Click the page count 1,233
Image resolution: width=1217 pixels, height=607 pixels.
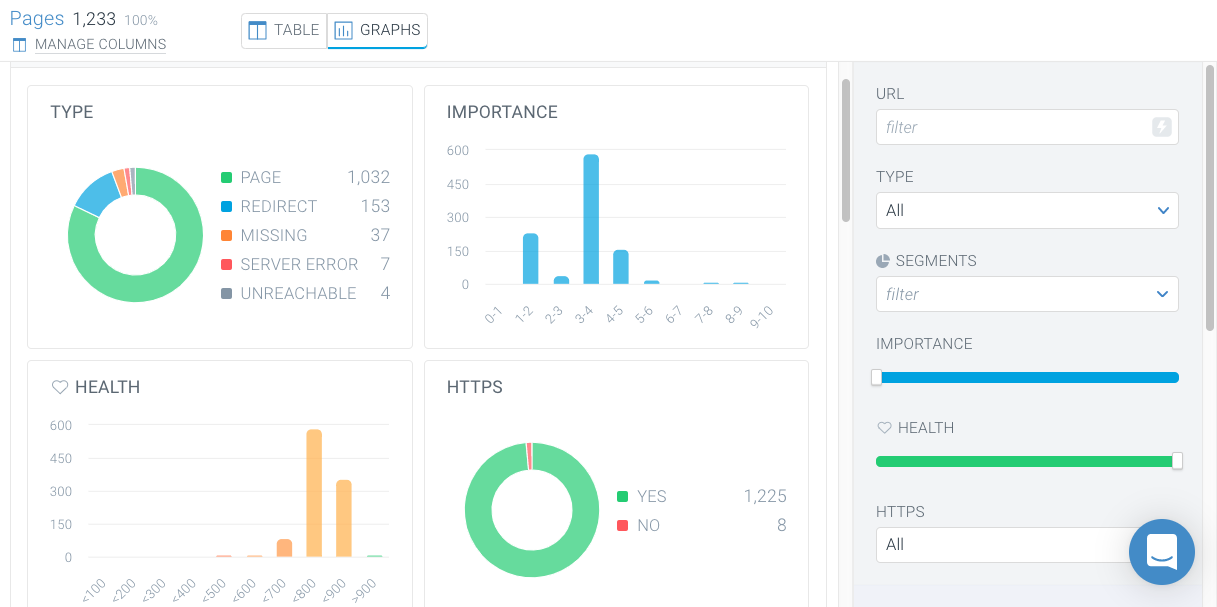(94, 19)
